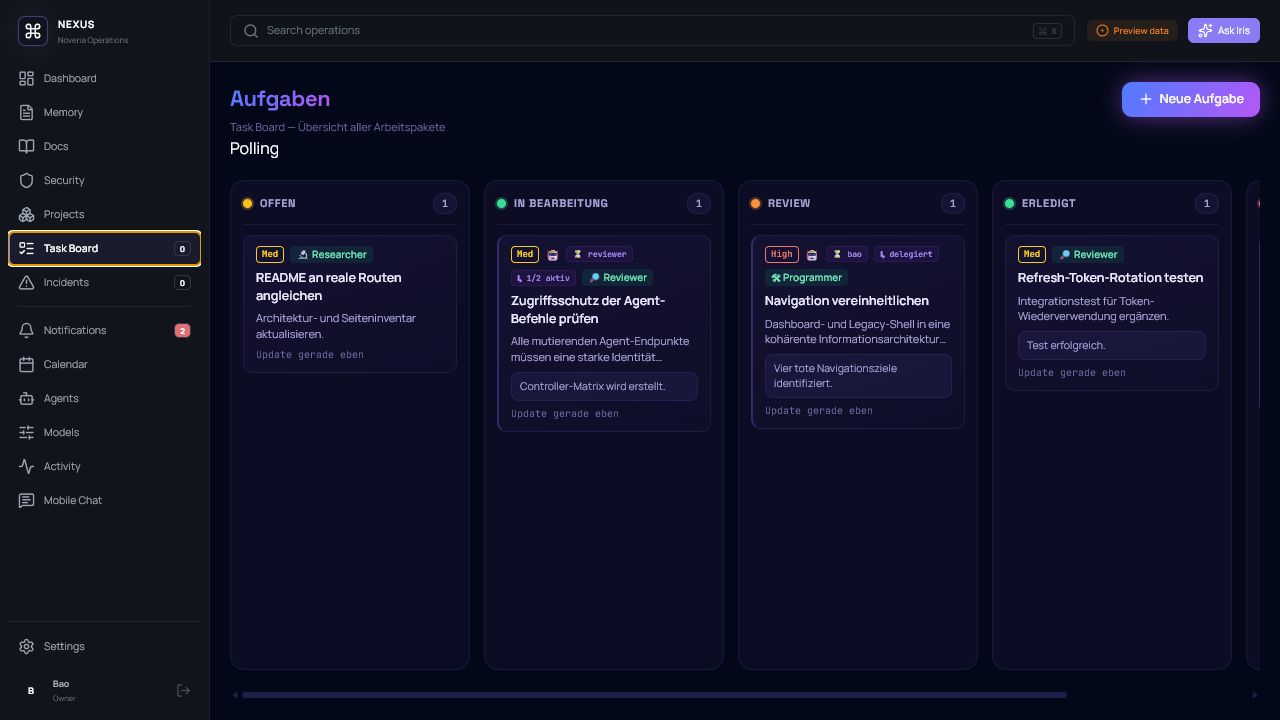Click the Bao avatar initial B

(31, 690)
